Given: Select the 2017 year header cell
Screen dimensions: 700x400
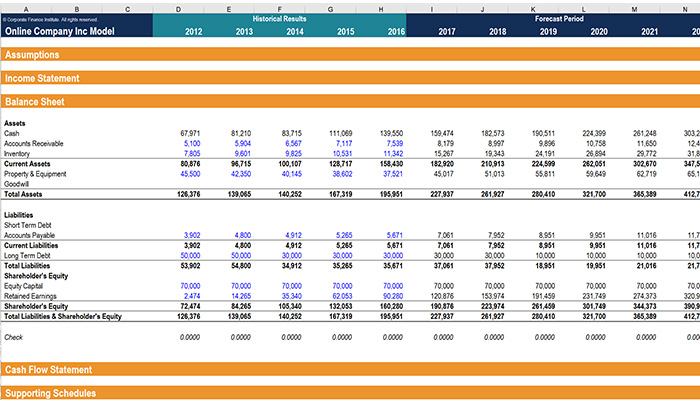Looking at the screenshot, I should [447, 32].
